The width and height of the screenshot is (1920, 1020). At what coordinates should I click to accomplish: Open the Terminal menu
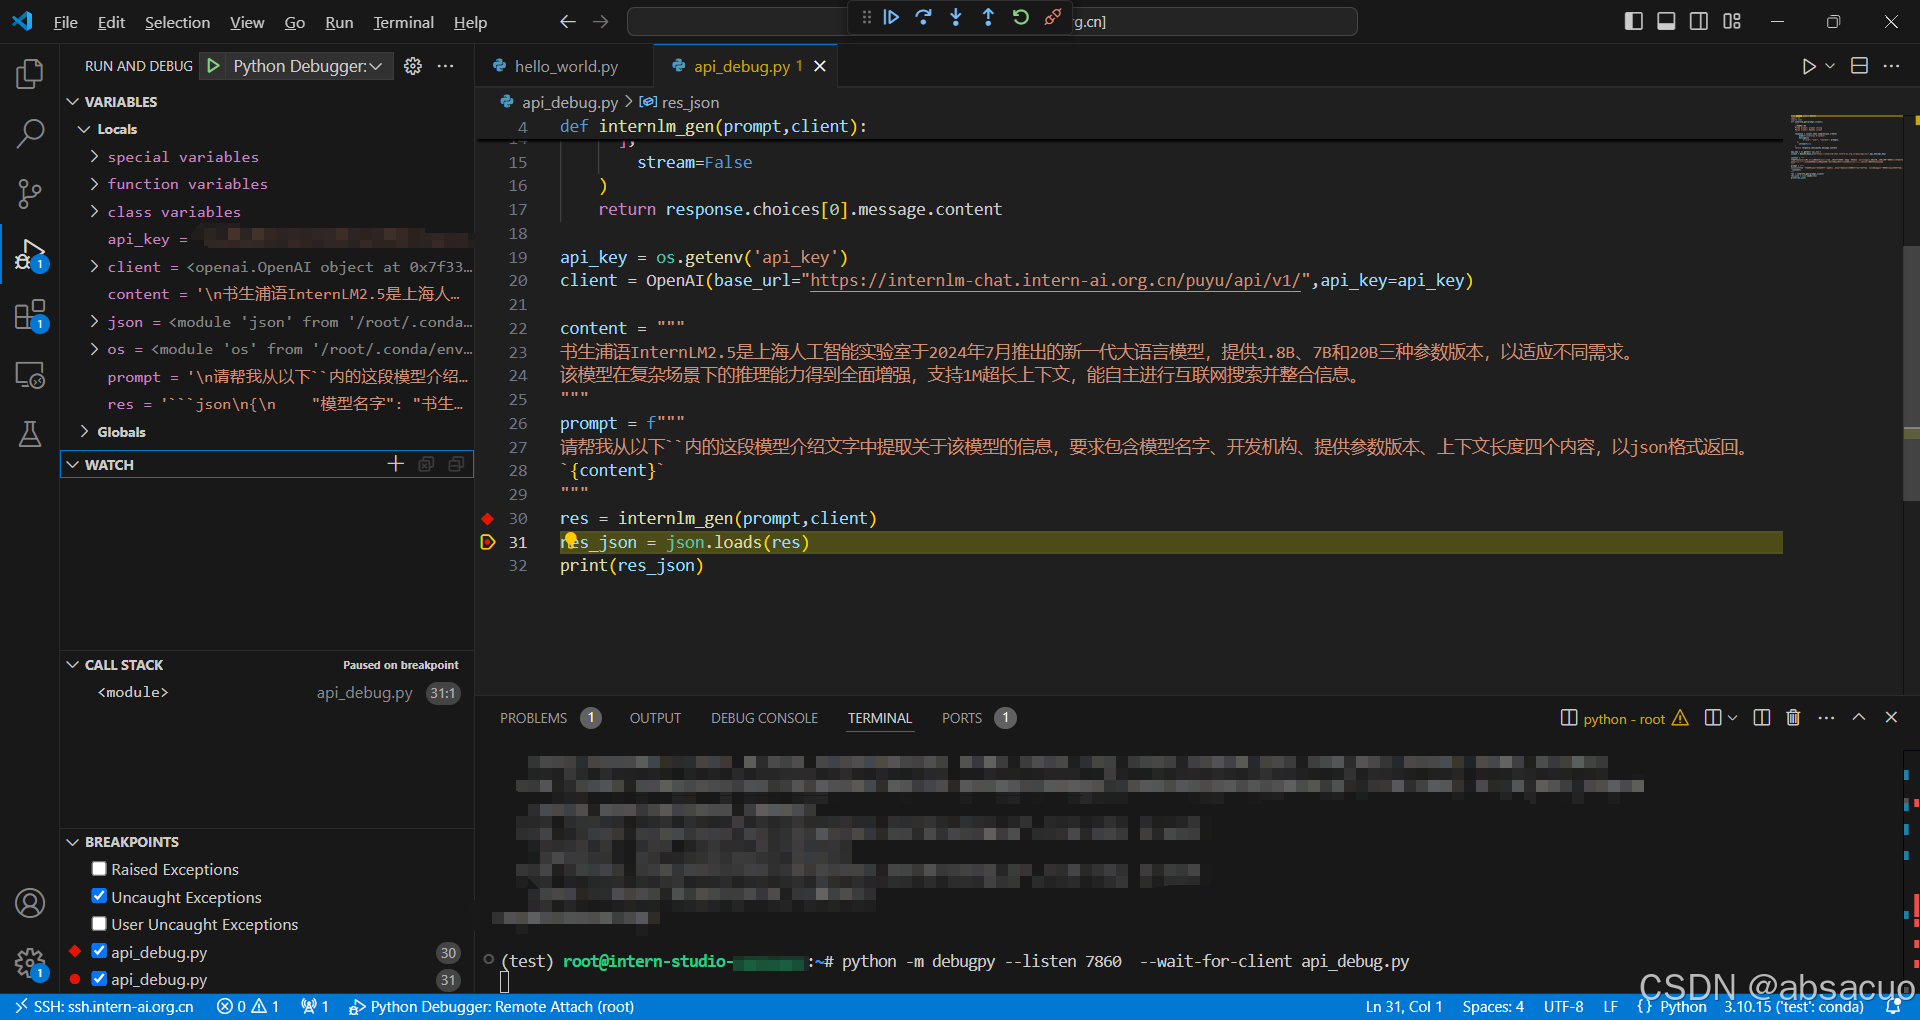(x=403, y=22)
